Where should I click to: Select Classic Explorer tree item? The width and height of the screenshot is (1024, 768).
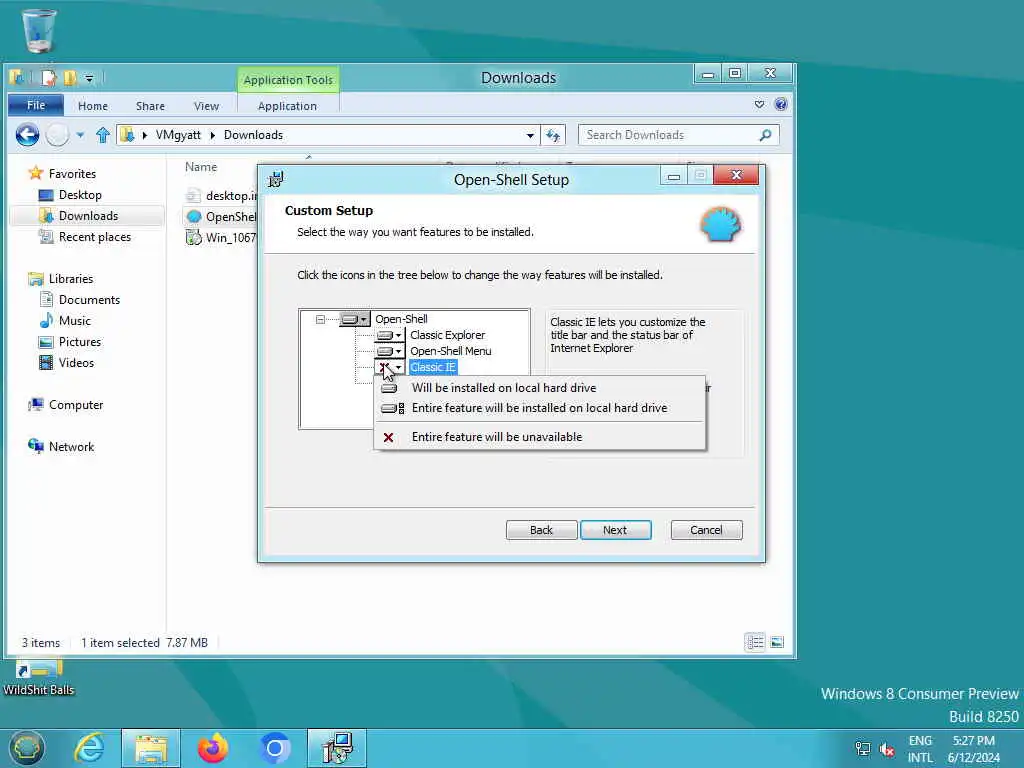click(x=447, y=335)
